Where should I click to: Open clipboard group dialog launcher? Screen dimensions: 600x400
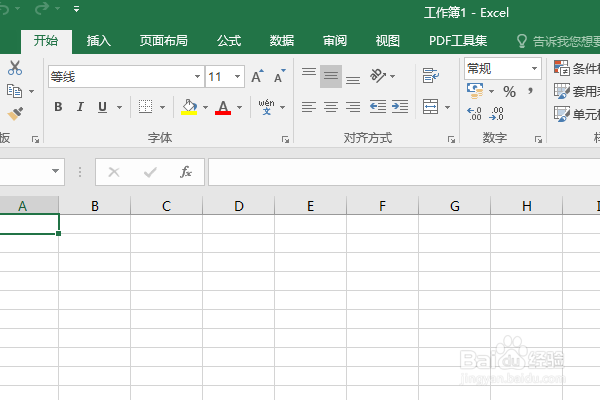[x=36, y=140]
